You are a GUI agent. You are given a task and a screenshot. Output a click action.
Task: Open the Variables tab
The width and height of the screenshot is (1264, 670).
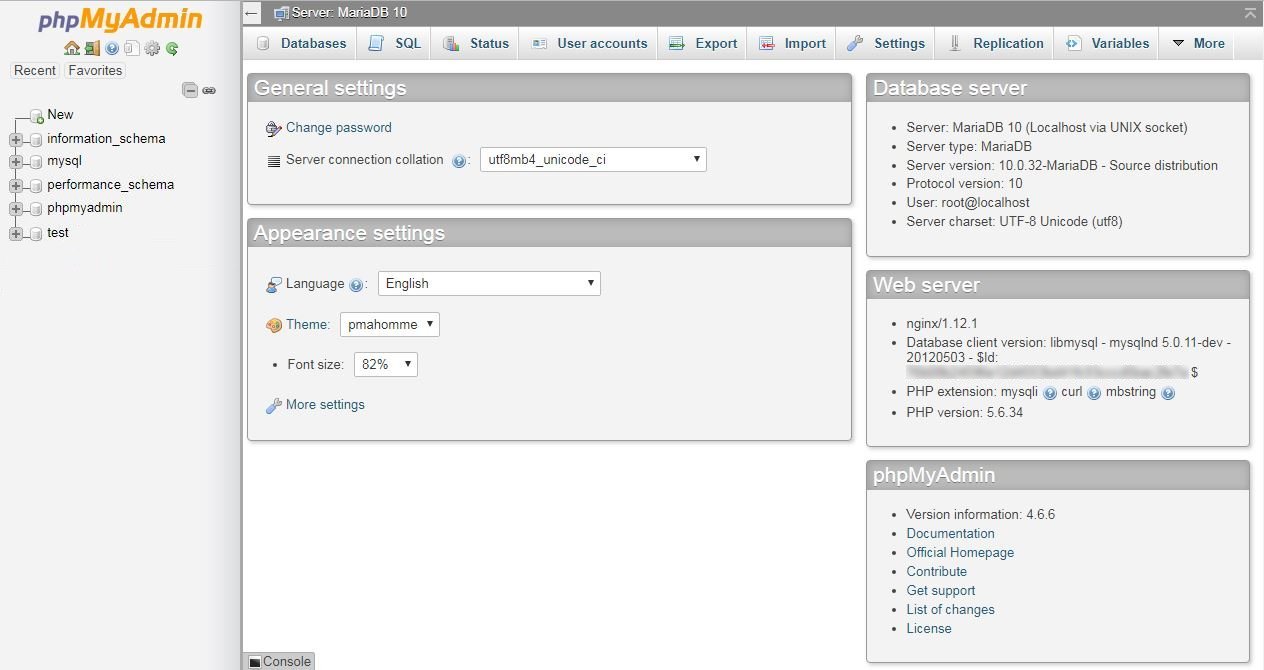(x=1107, y=43)
